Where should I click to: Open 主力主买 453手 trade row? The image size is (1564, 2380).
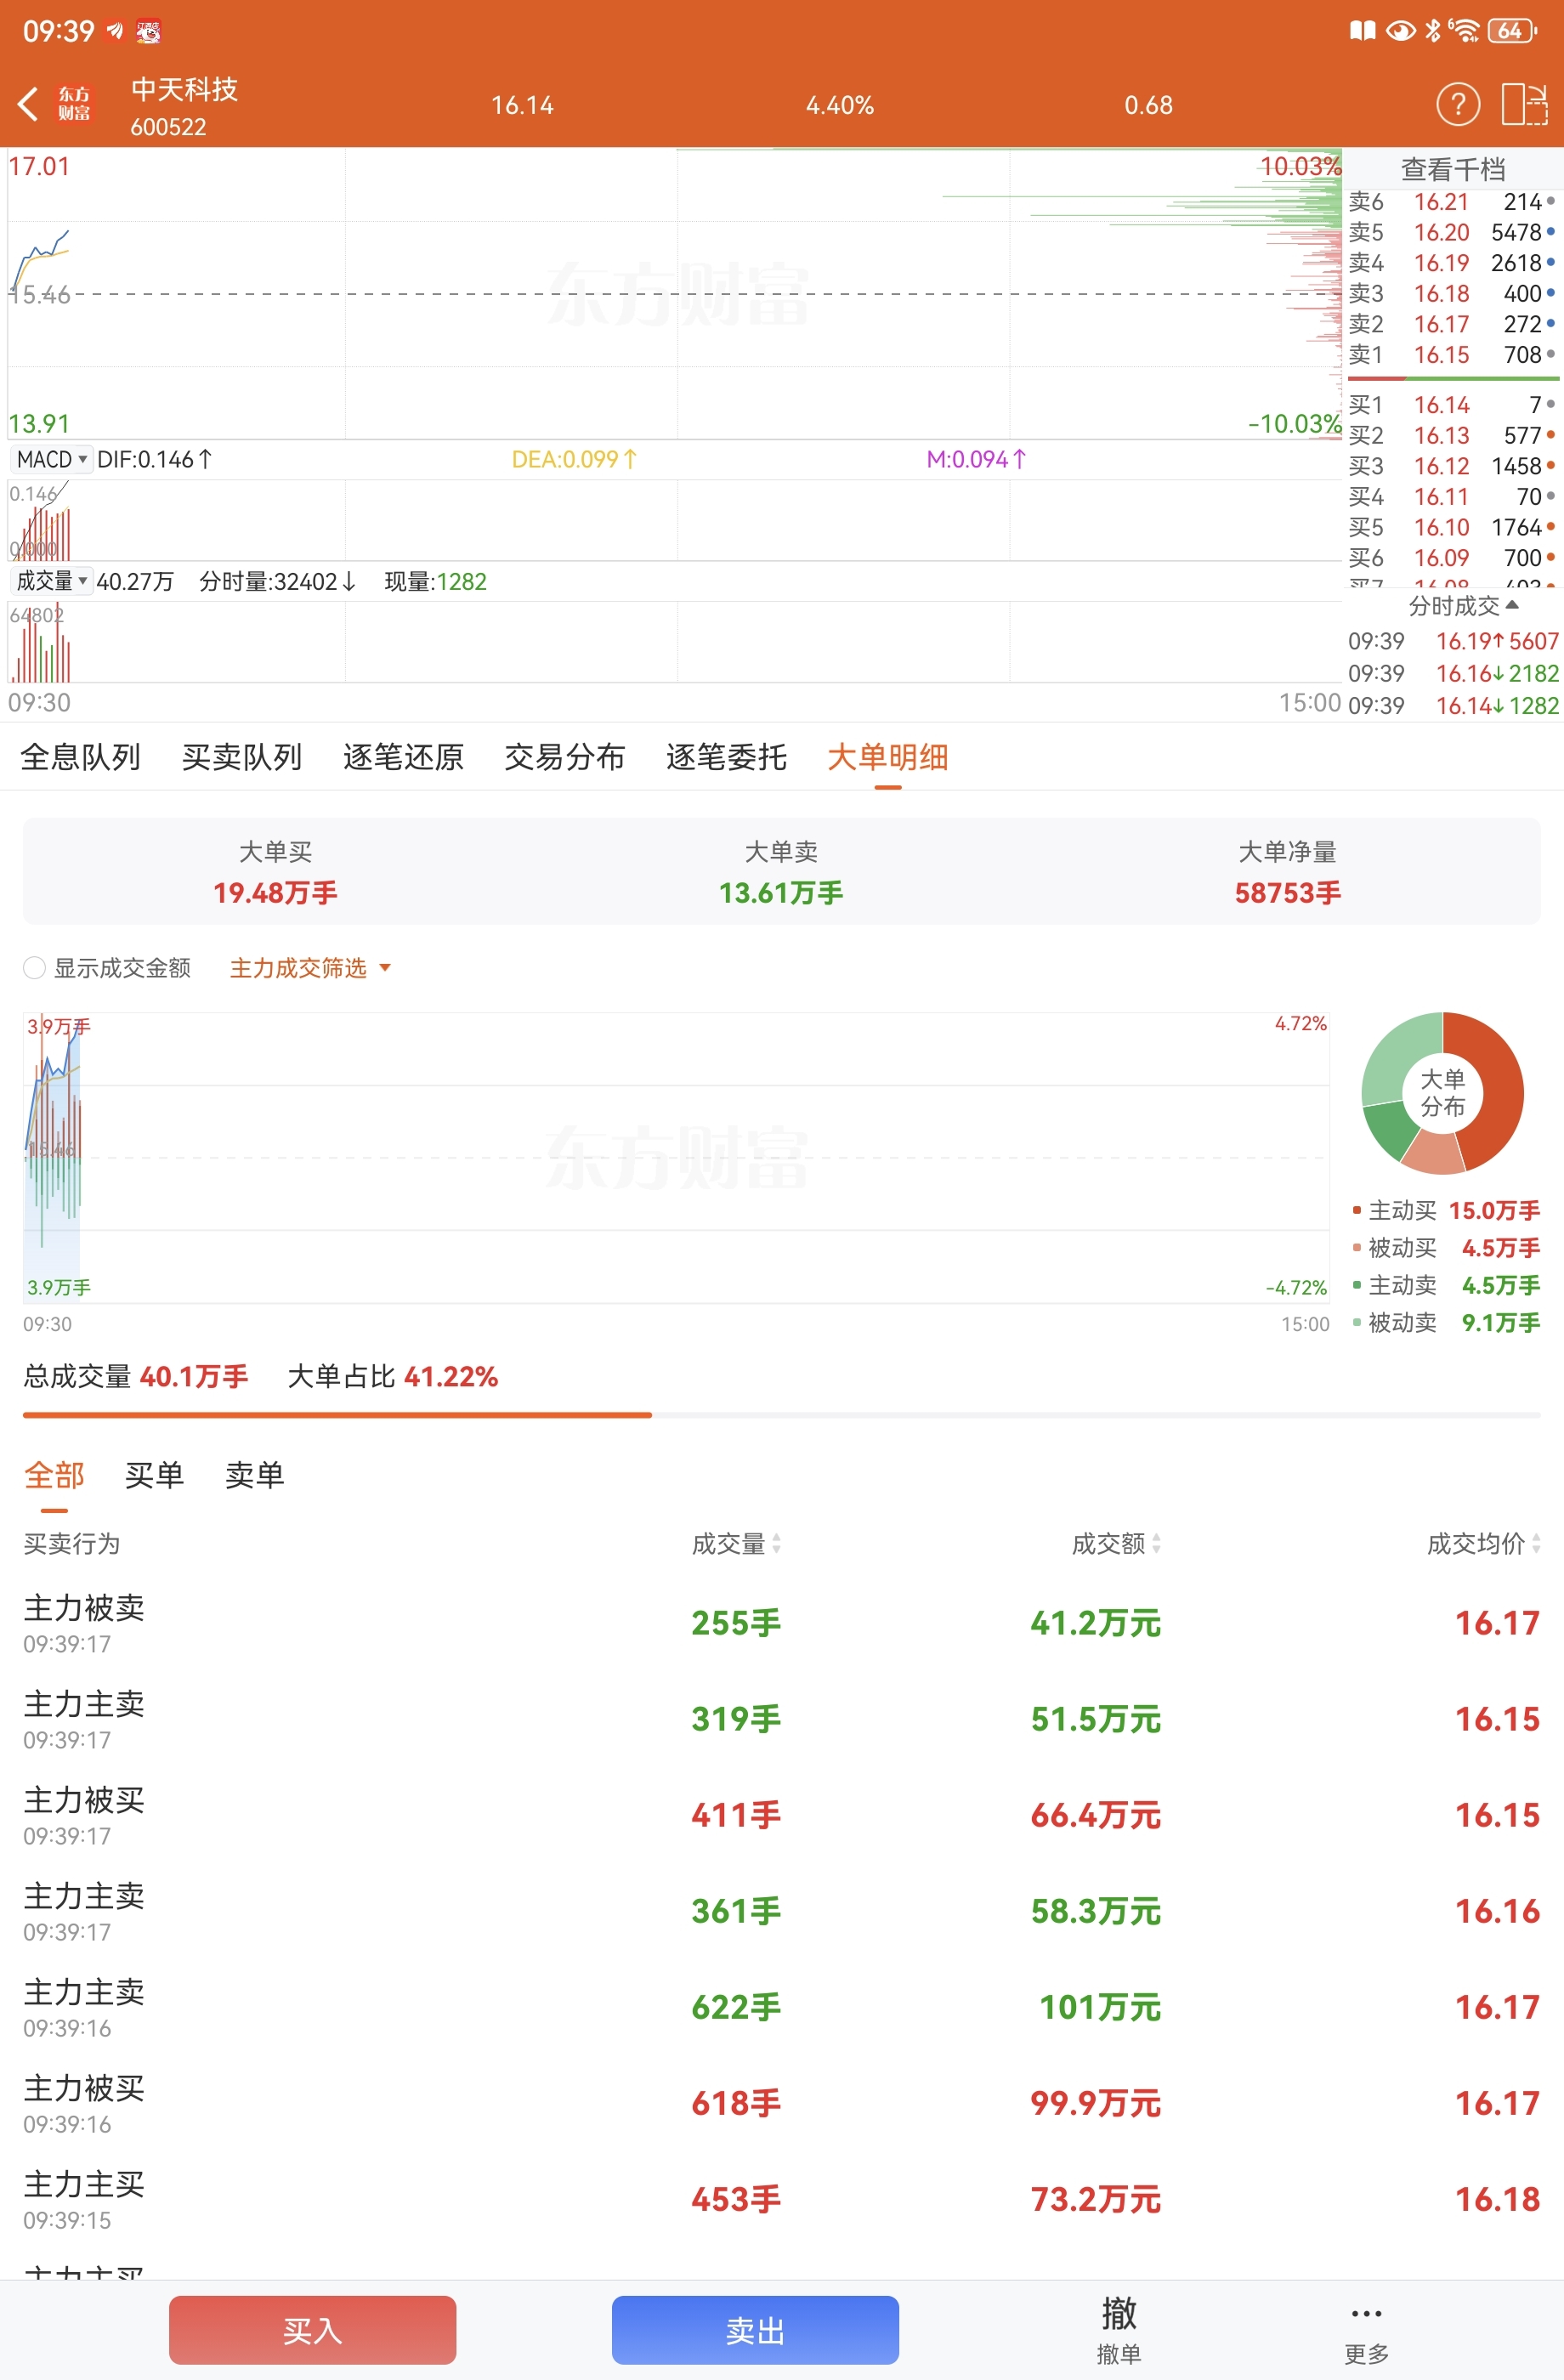pos(781,2200)
